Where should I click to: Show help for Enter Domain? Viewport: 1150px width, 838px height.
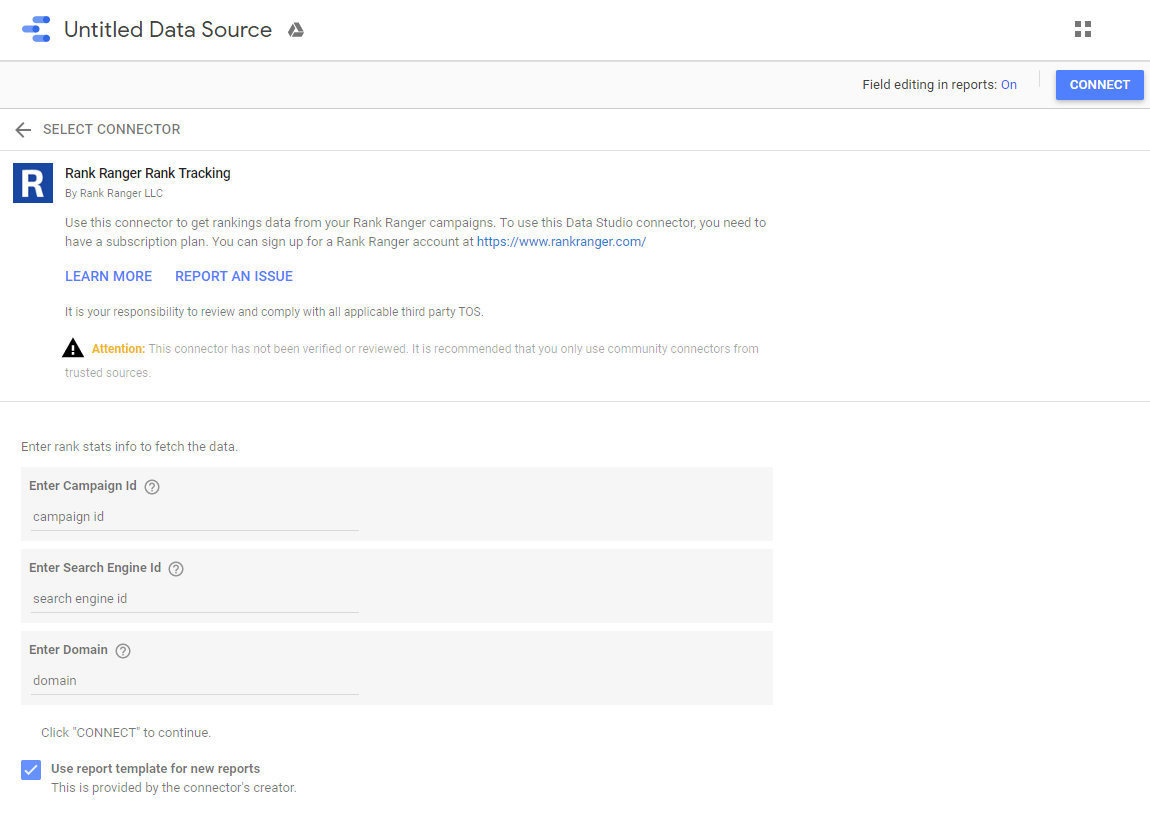pyautogui.click(x=123, y=651)
